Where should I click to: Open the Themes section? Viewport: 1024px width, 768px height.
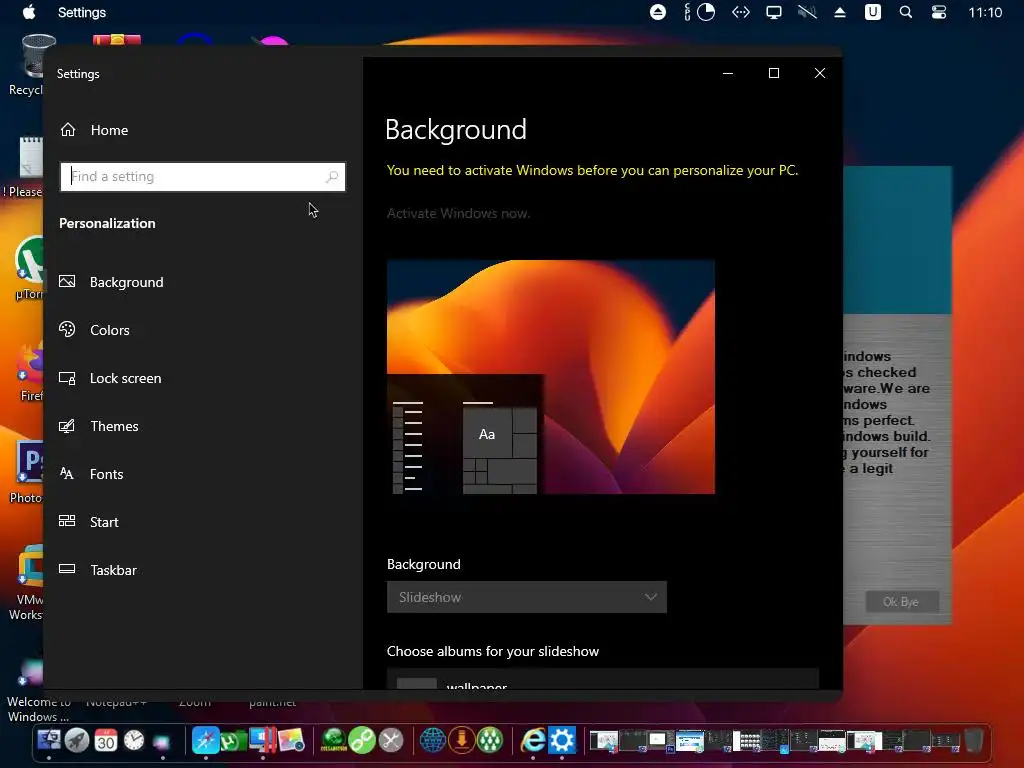pos(114,426)
